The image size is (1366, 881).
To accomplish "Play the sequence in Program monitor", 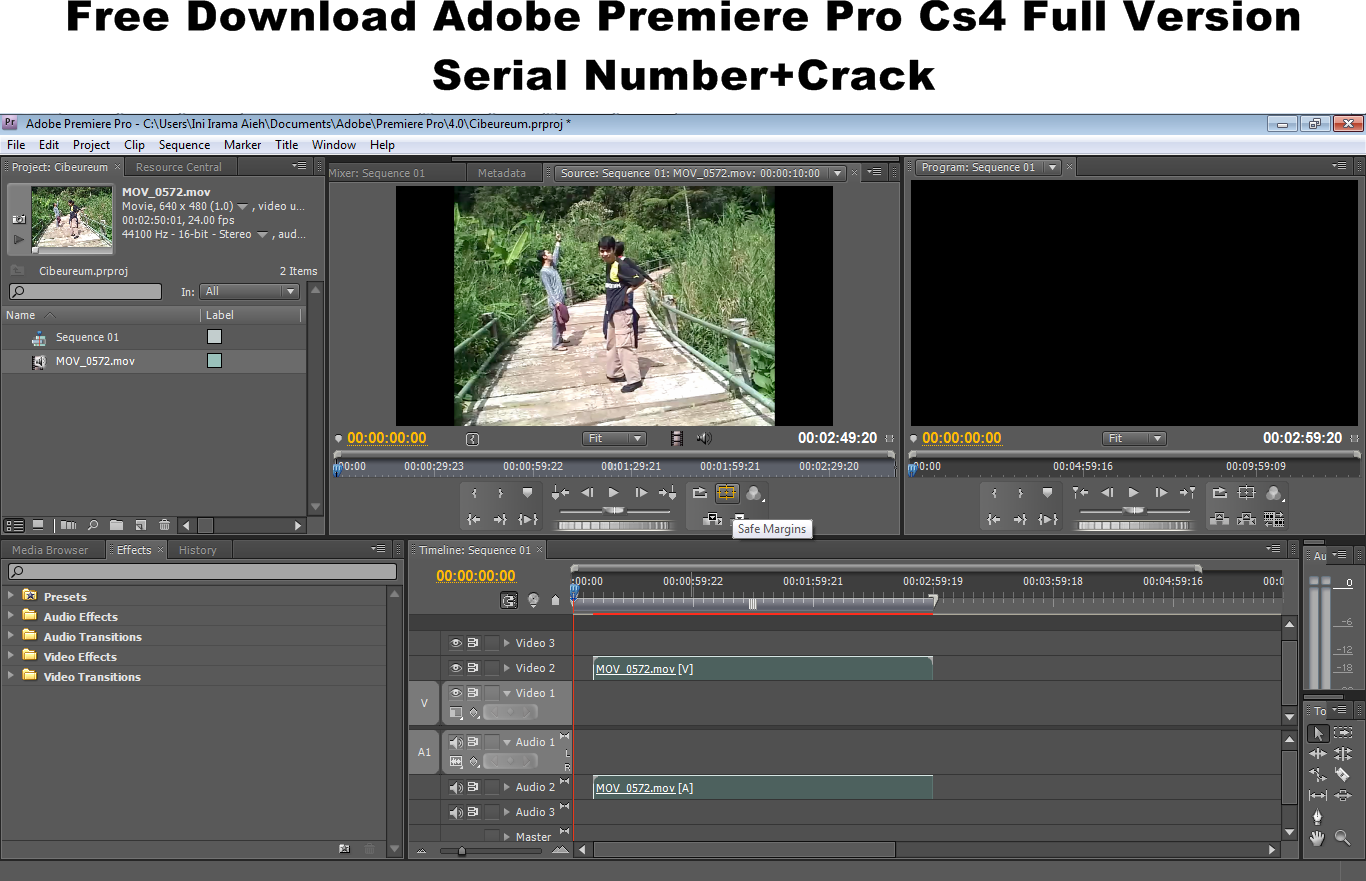I will [x=1133, y=493].
